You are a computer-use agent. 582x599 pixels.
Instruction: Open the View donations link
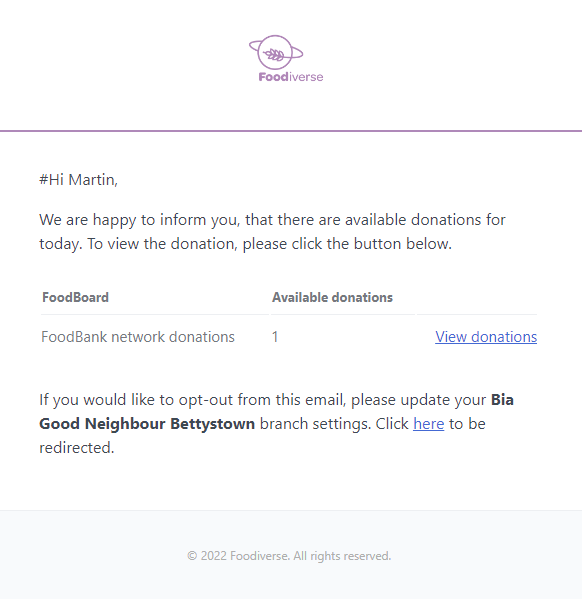click(486, 337)
